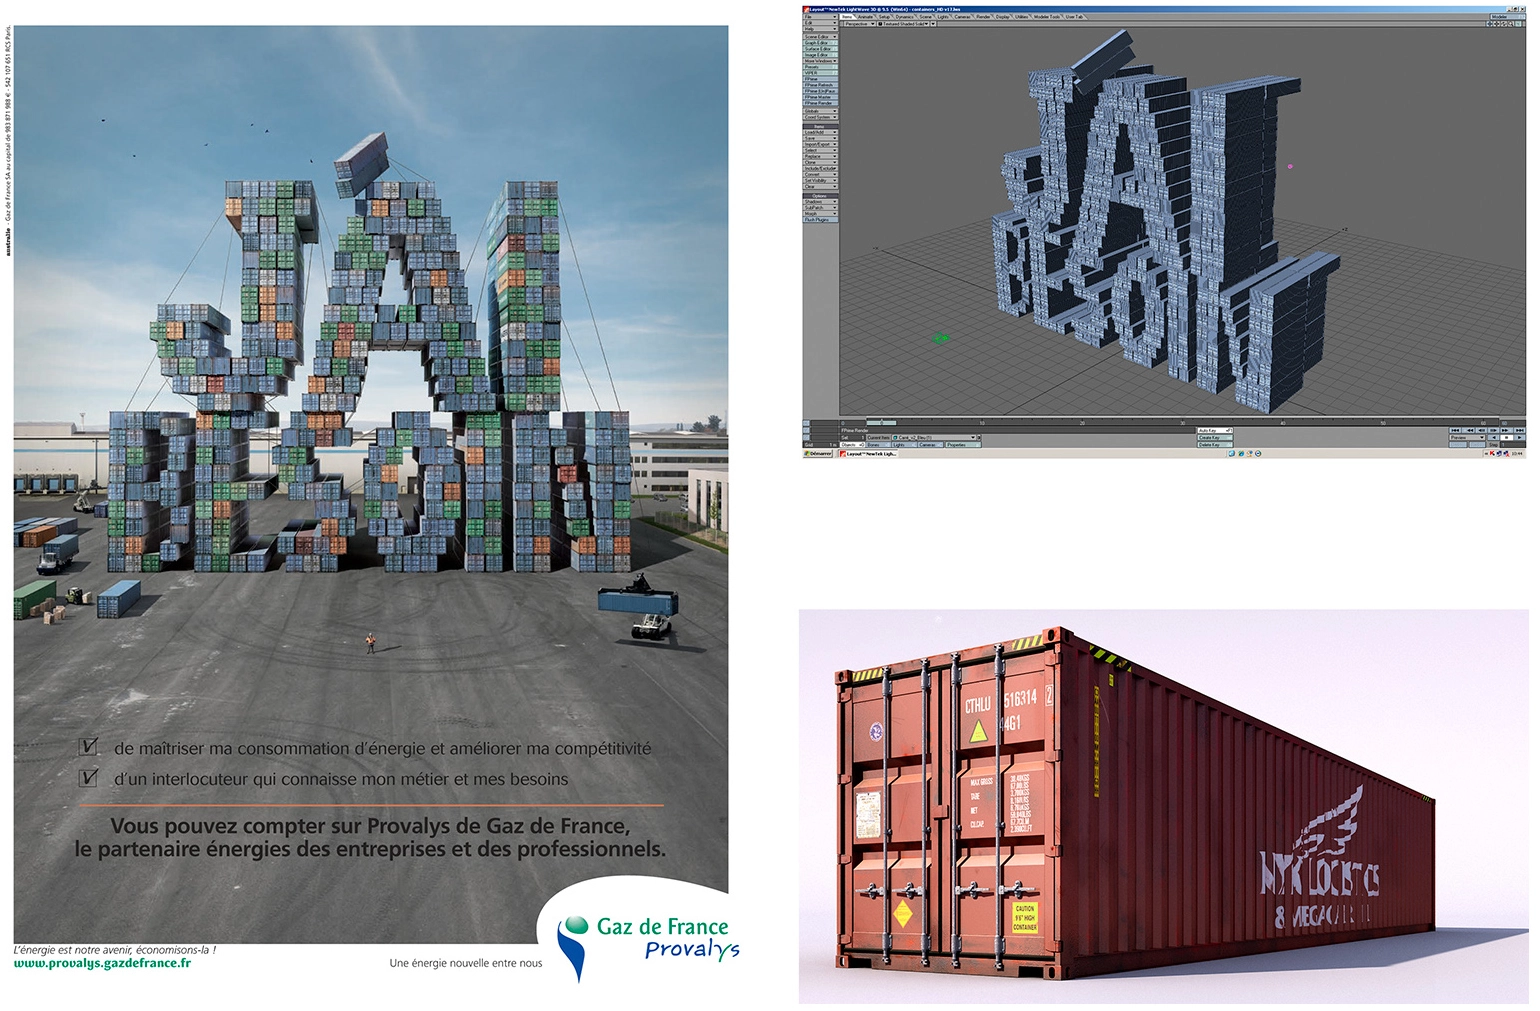
Task: Click the Démarrer start button
Action: (x=818, y=453)
